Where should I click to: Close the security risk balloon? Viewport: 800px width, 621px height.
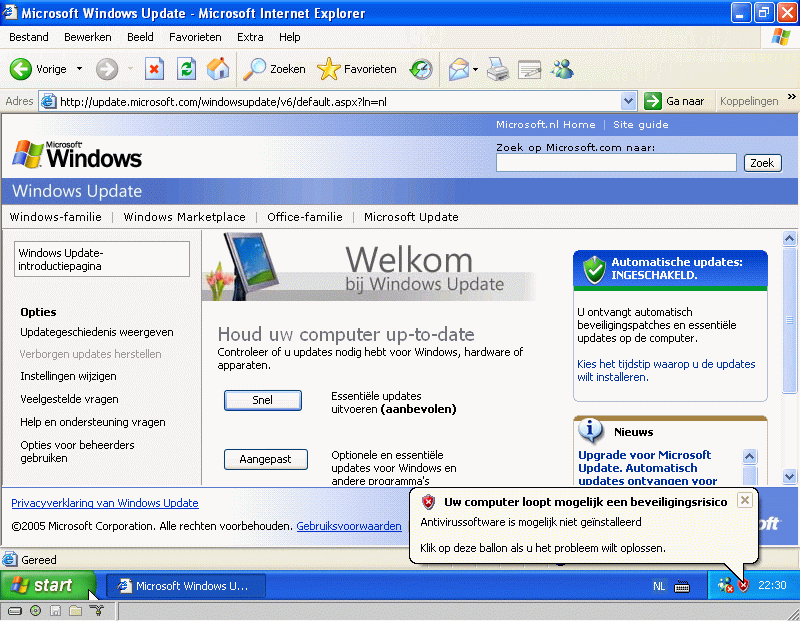pos(745,500)
